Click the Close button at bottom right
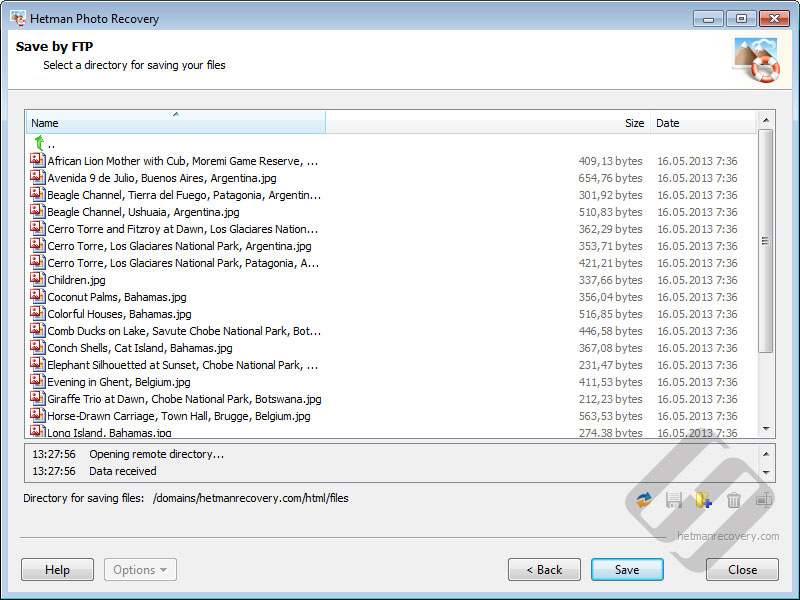This screenshot has width=800, height=600. pos(742,570)
